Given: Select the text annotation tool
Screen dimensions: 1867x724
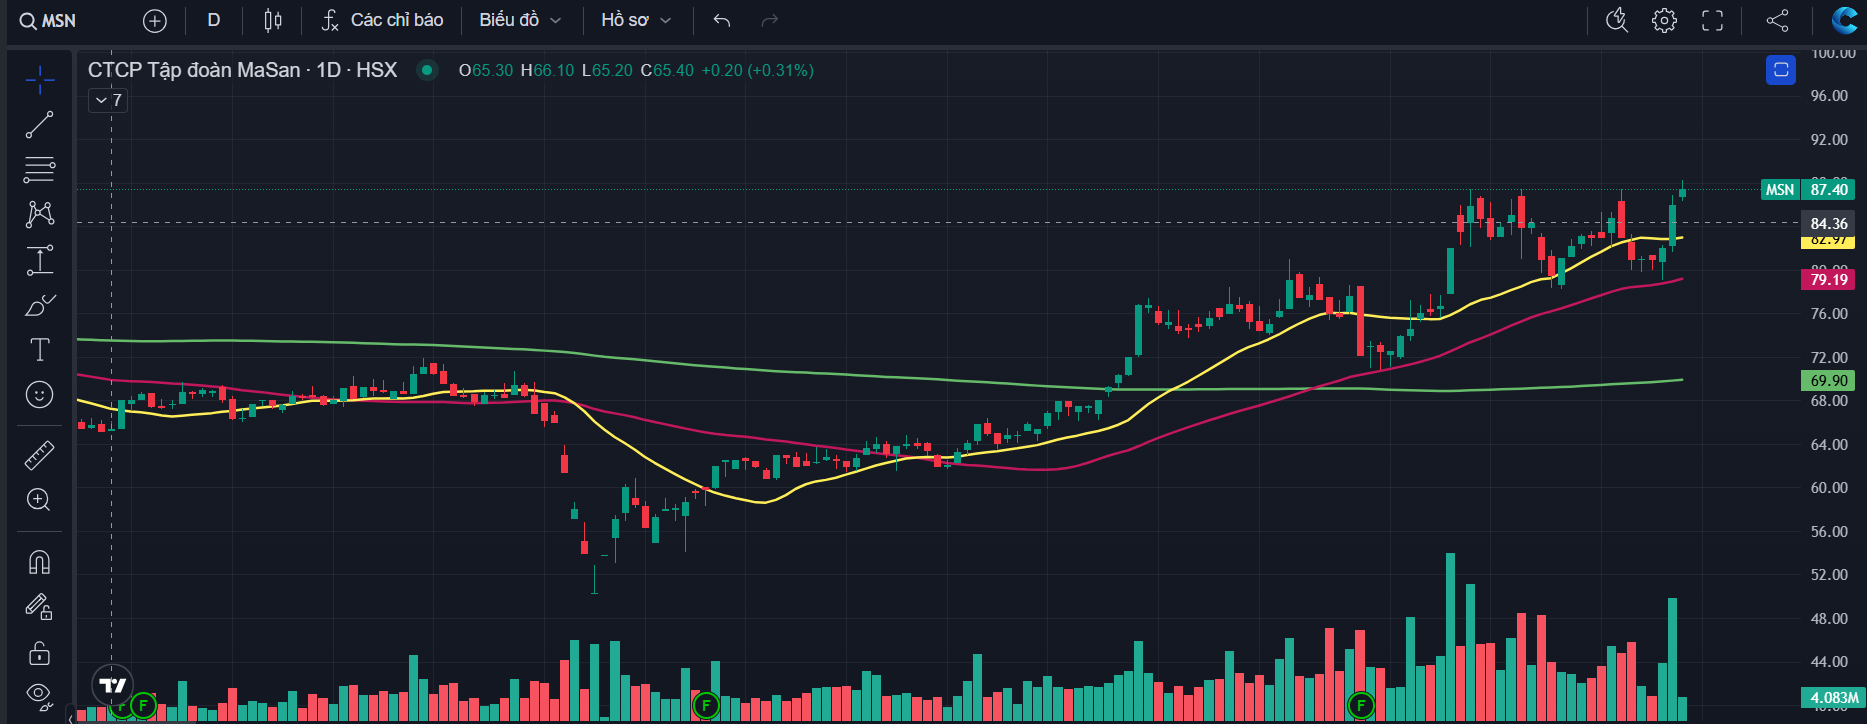Looking at the screenshot, I should coord(40,350).
